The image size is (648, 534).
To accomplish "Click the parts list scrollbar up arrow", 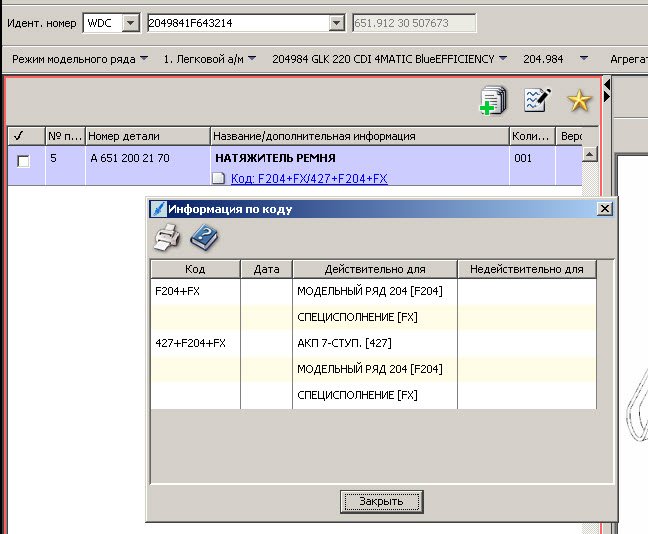I will (x=589, y=155).
